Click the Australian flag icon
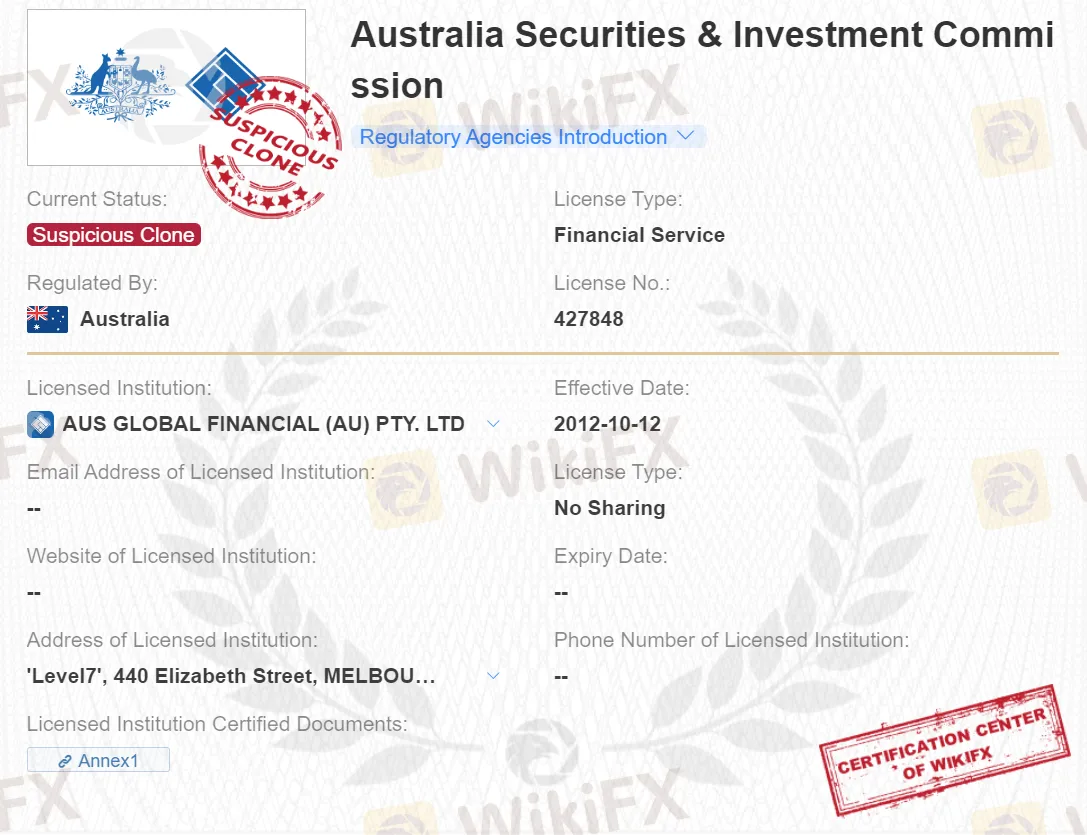The image size is (1087, 835). tap(47, 319)
